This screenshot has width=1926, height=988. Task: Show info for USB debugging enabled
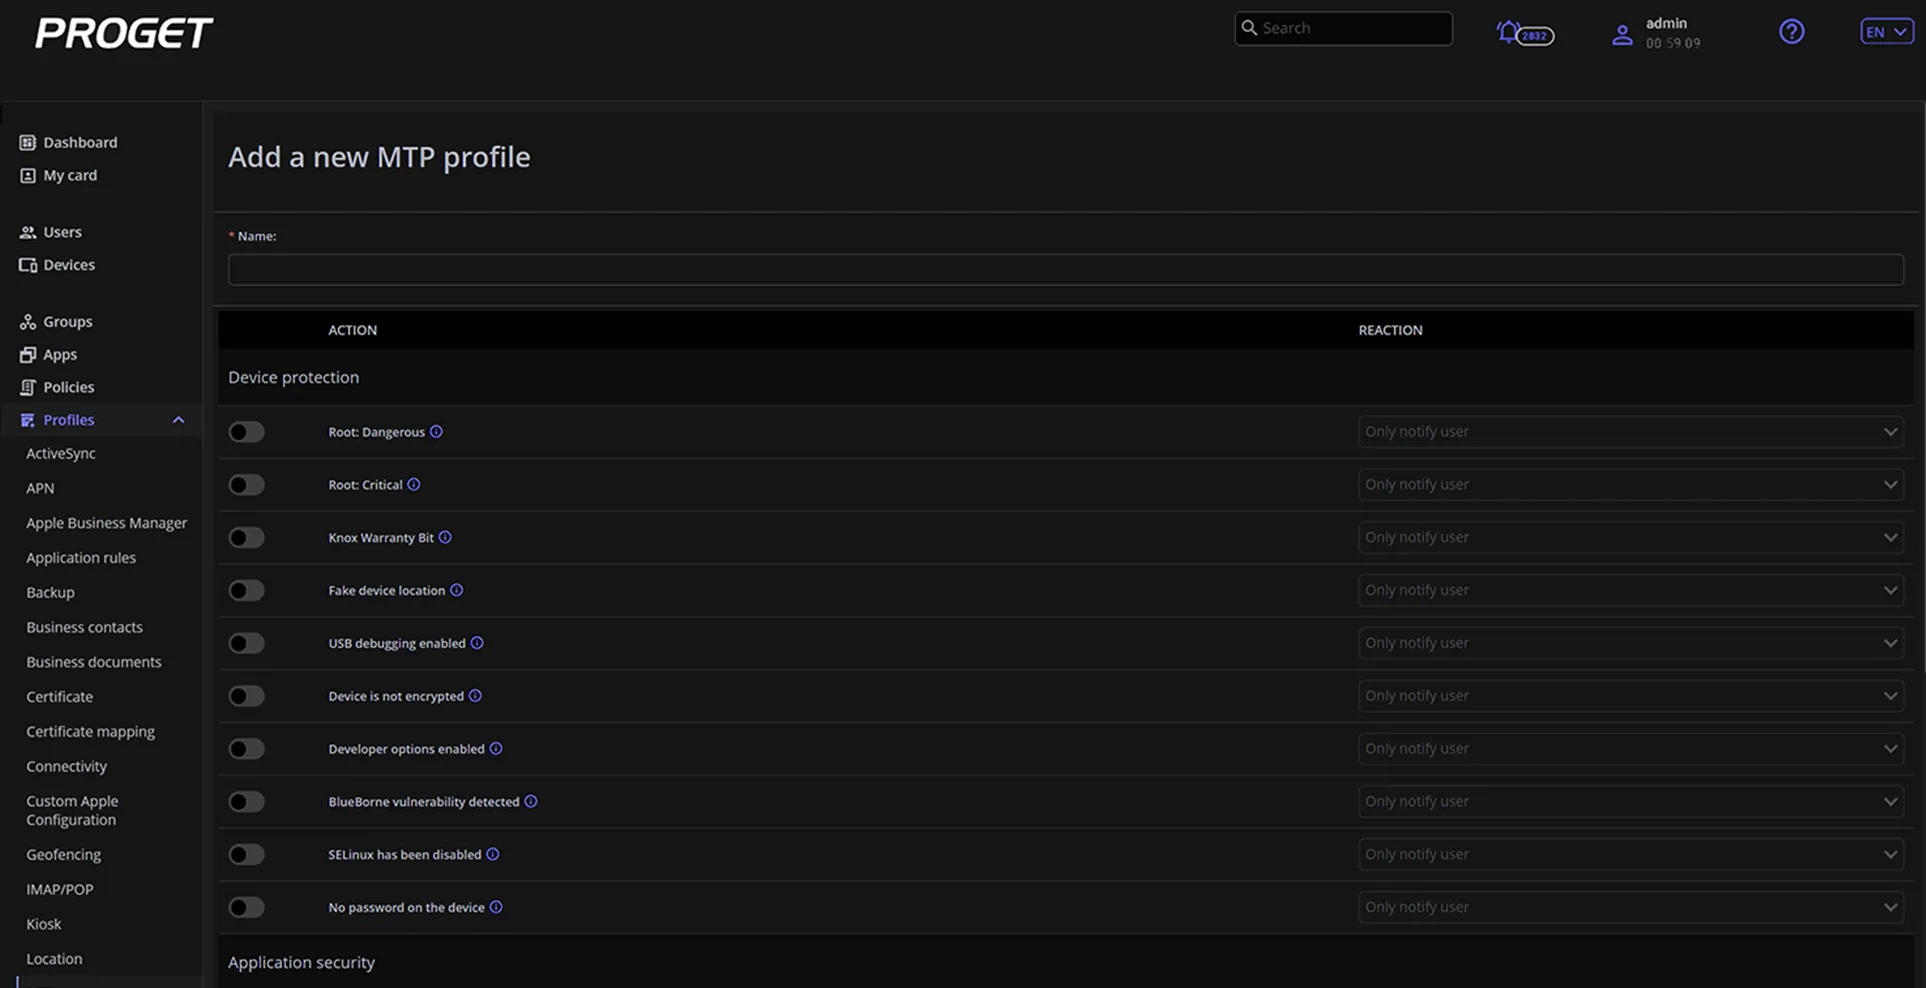(477, 643)
